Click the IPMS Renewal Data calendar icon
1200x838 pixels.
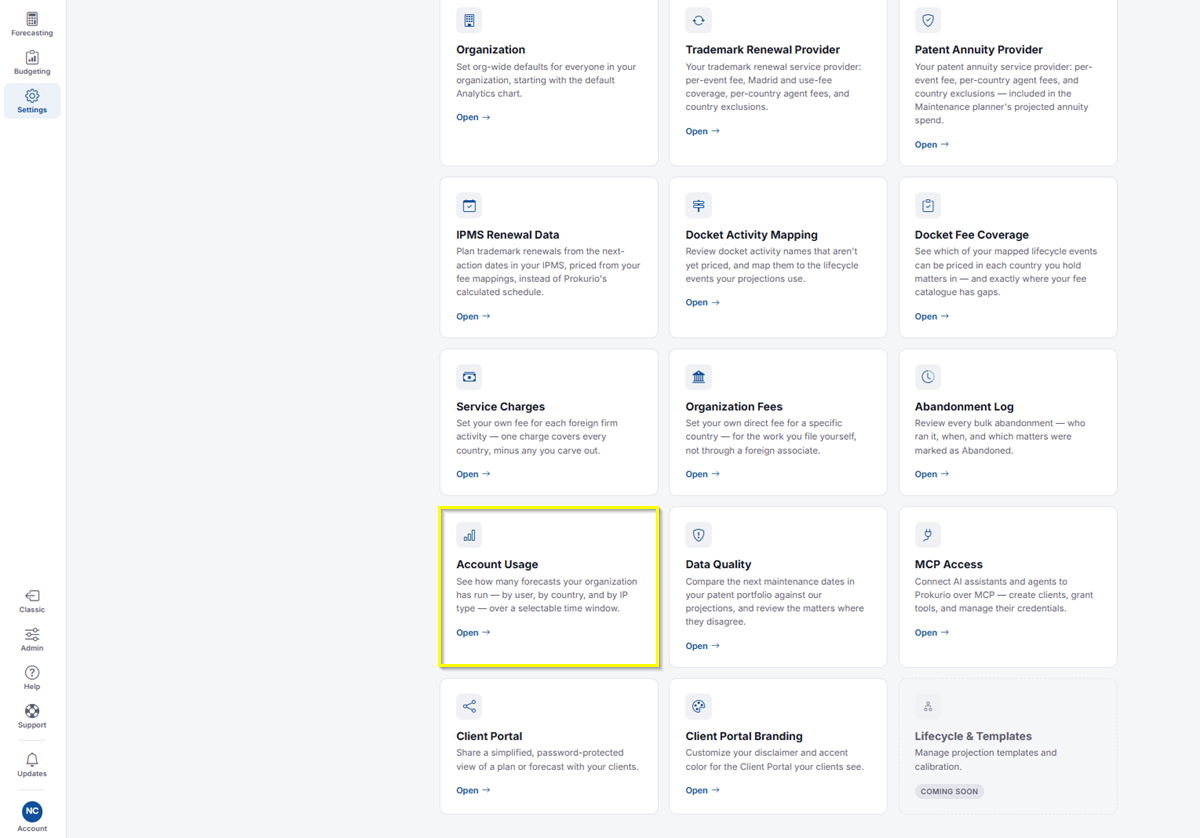pyautogui.click(x=469, y=206)
